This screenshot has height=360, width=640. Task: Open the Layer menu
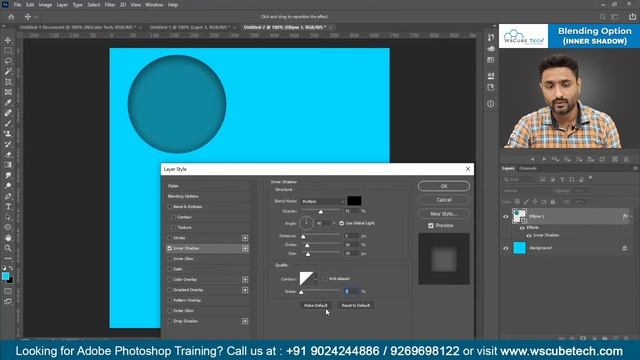tap(62, 5)
